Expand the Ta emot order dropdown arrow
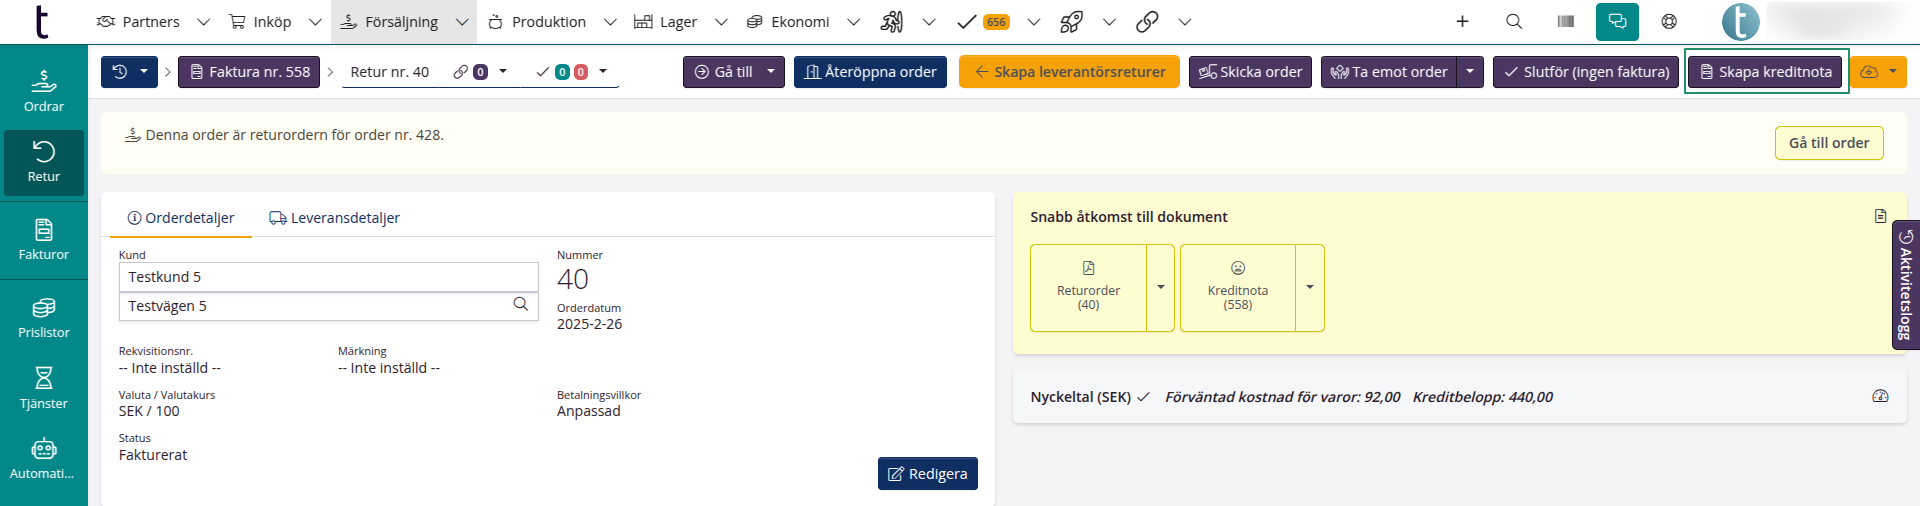 [x=1470, y=72]
